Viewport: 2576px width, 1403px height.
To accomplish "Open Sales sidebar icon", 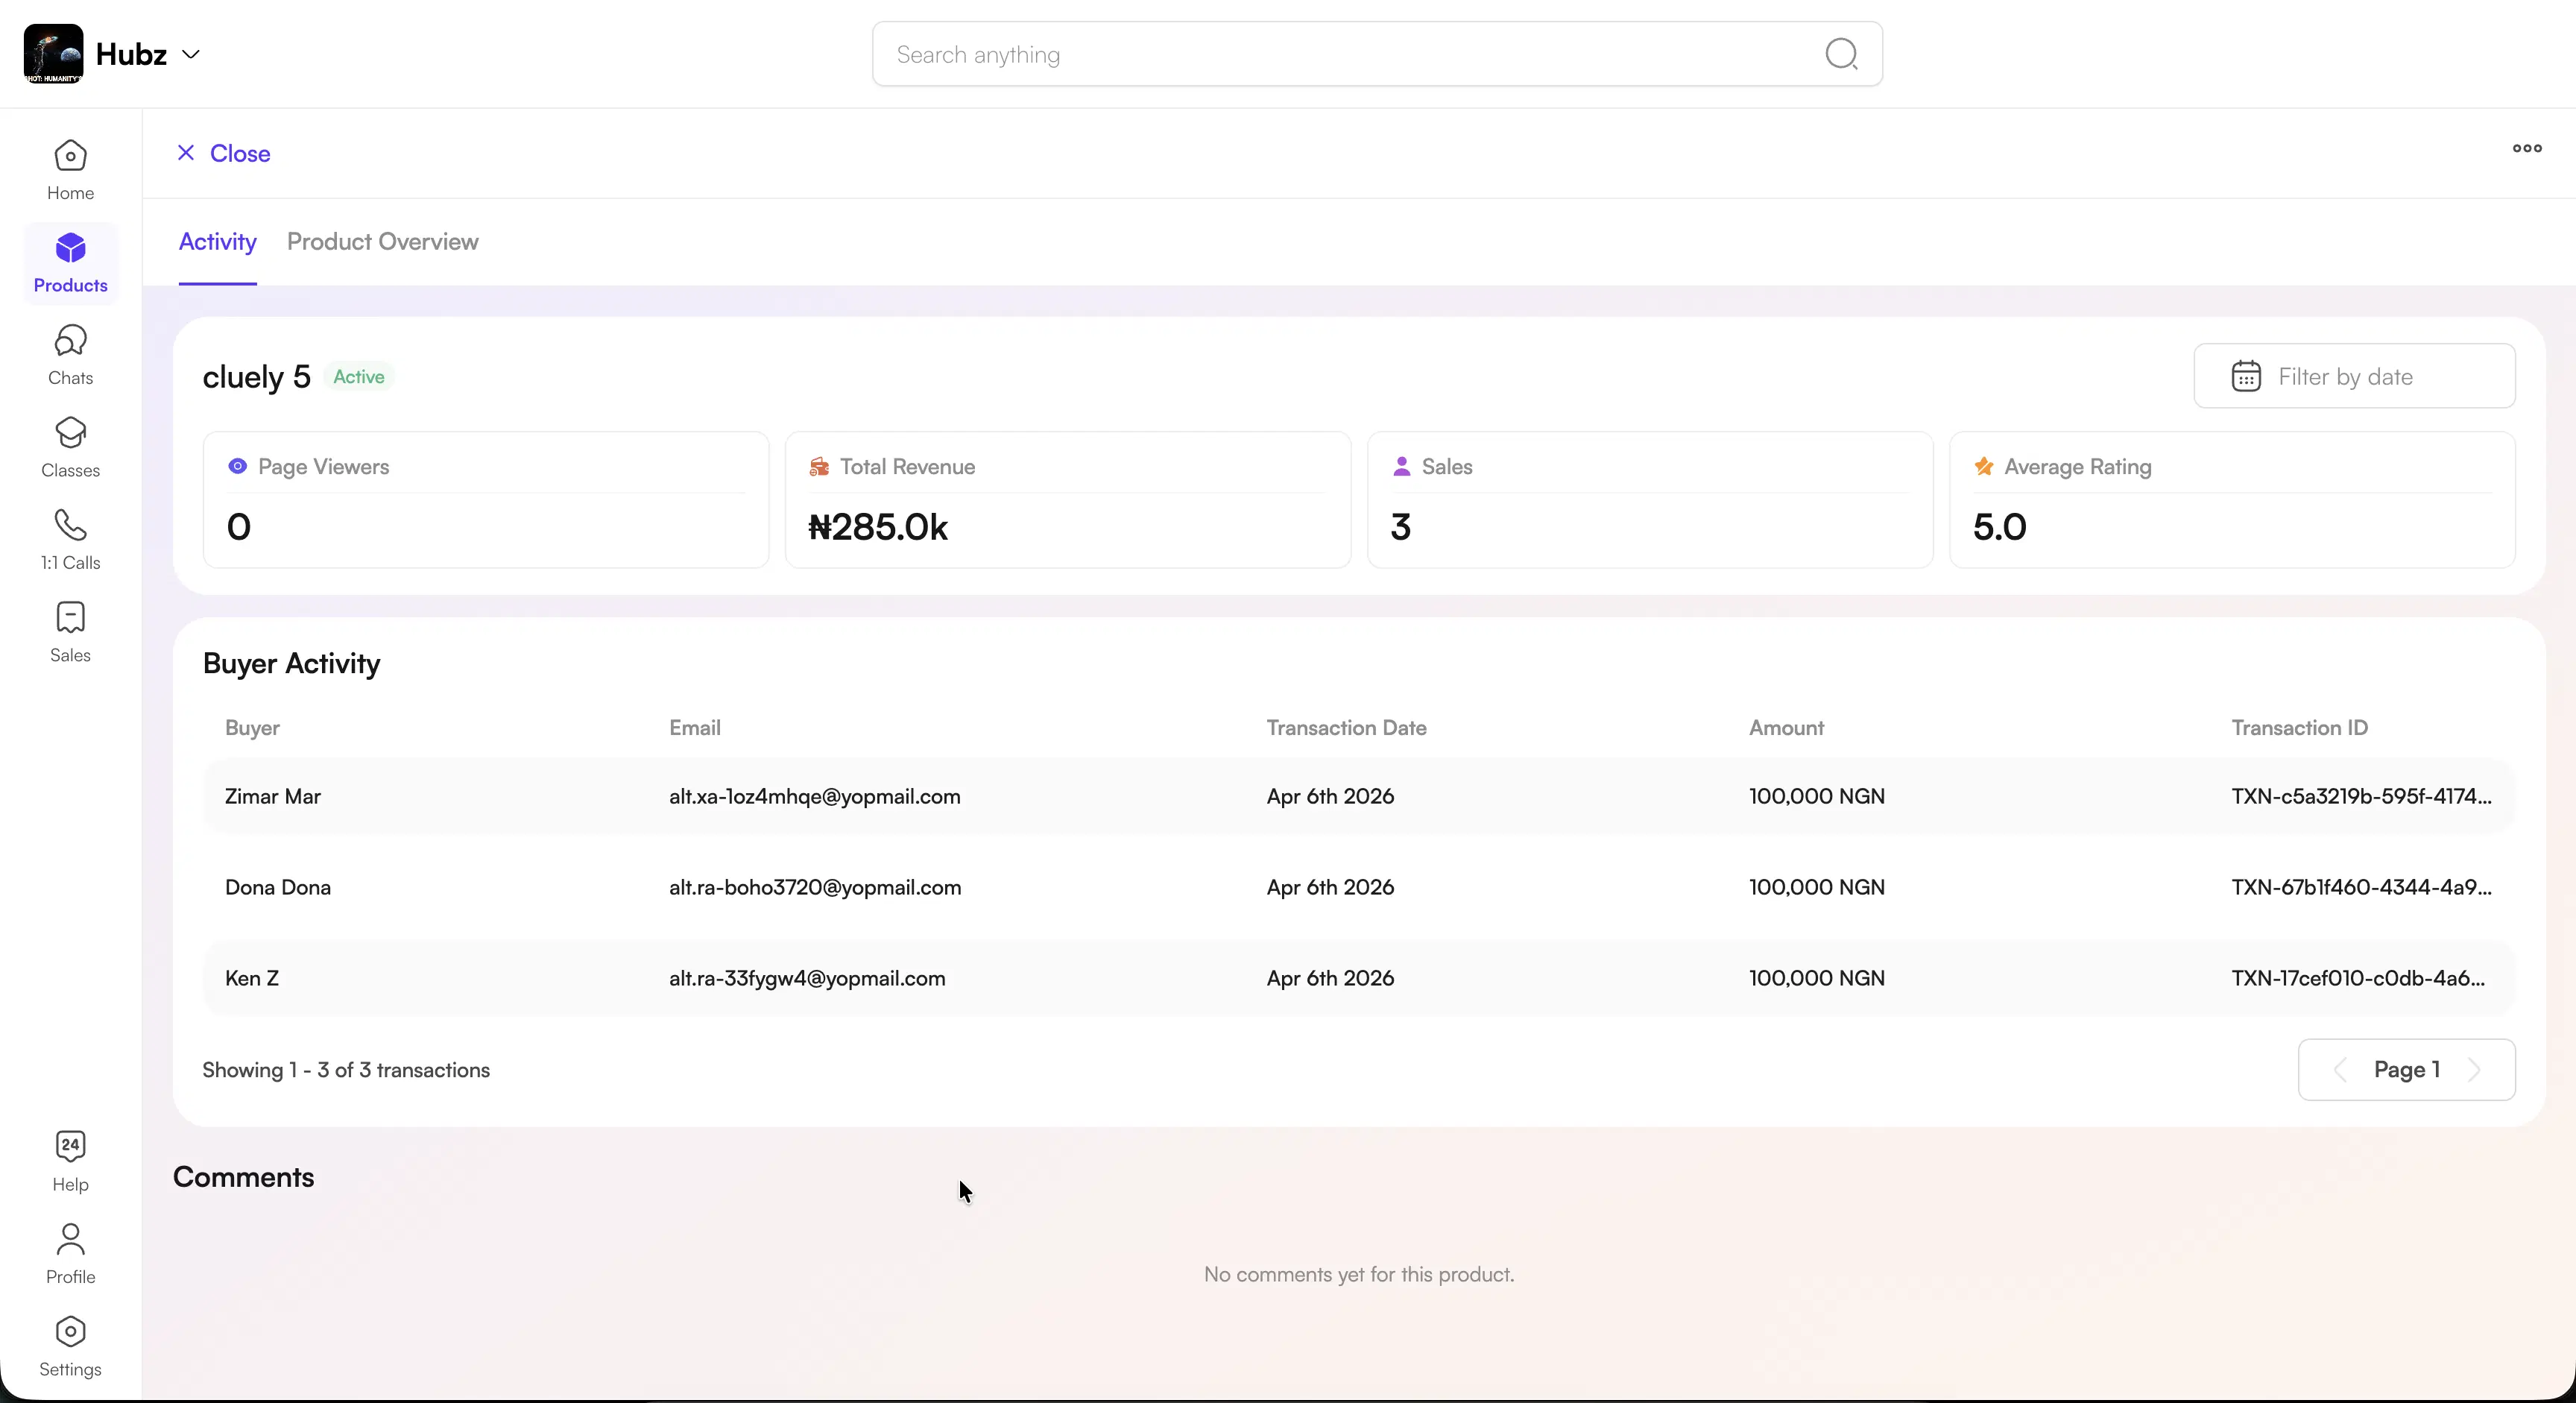I will [70, 618].
